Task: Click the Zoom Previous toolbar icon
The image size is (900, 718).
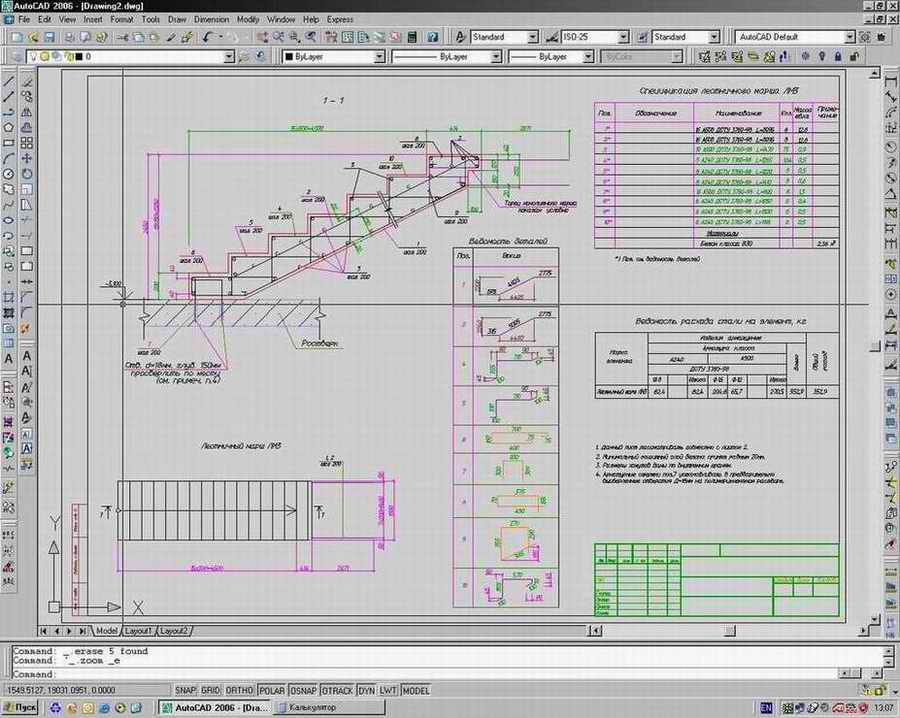Action: [x=313, y=37]
